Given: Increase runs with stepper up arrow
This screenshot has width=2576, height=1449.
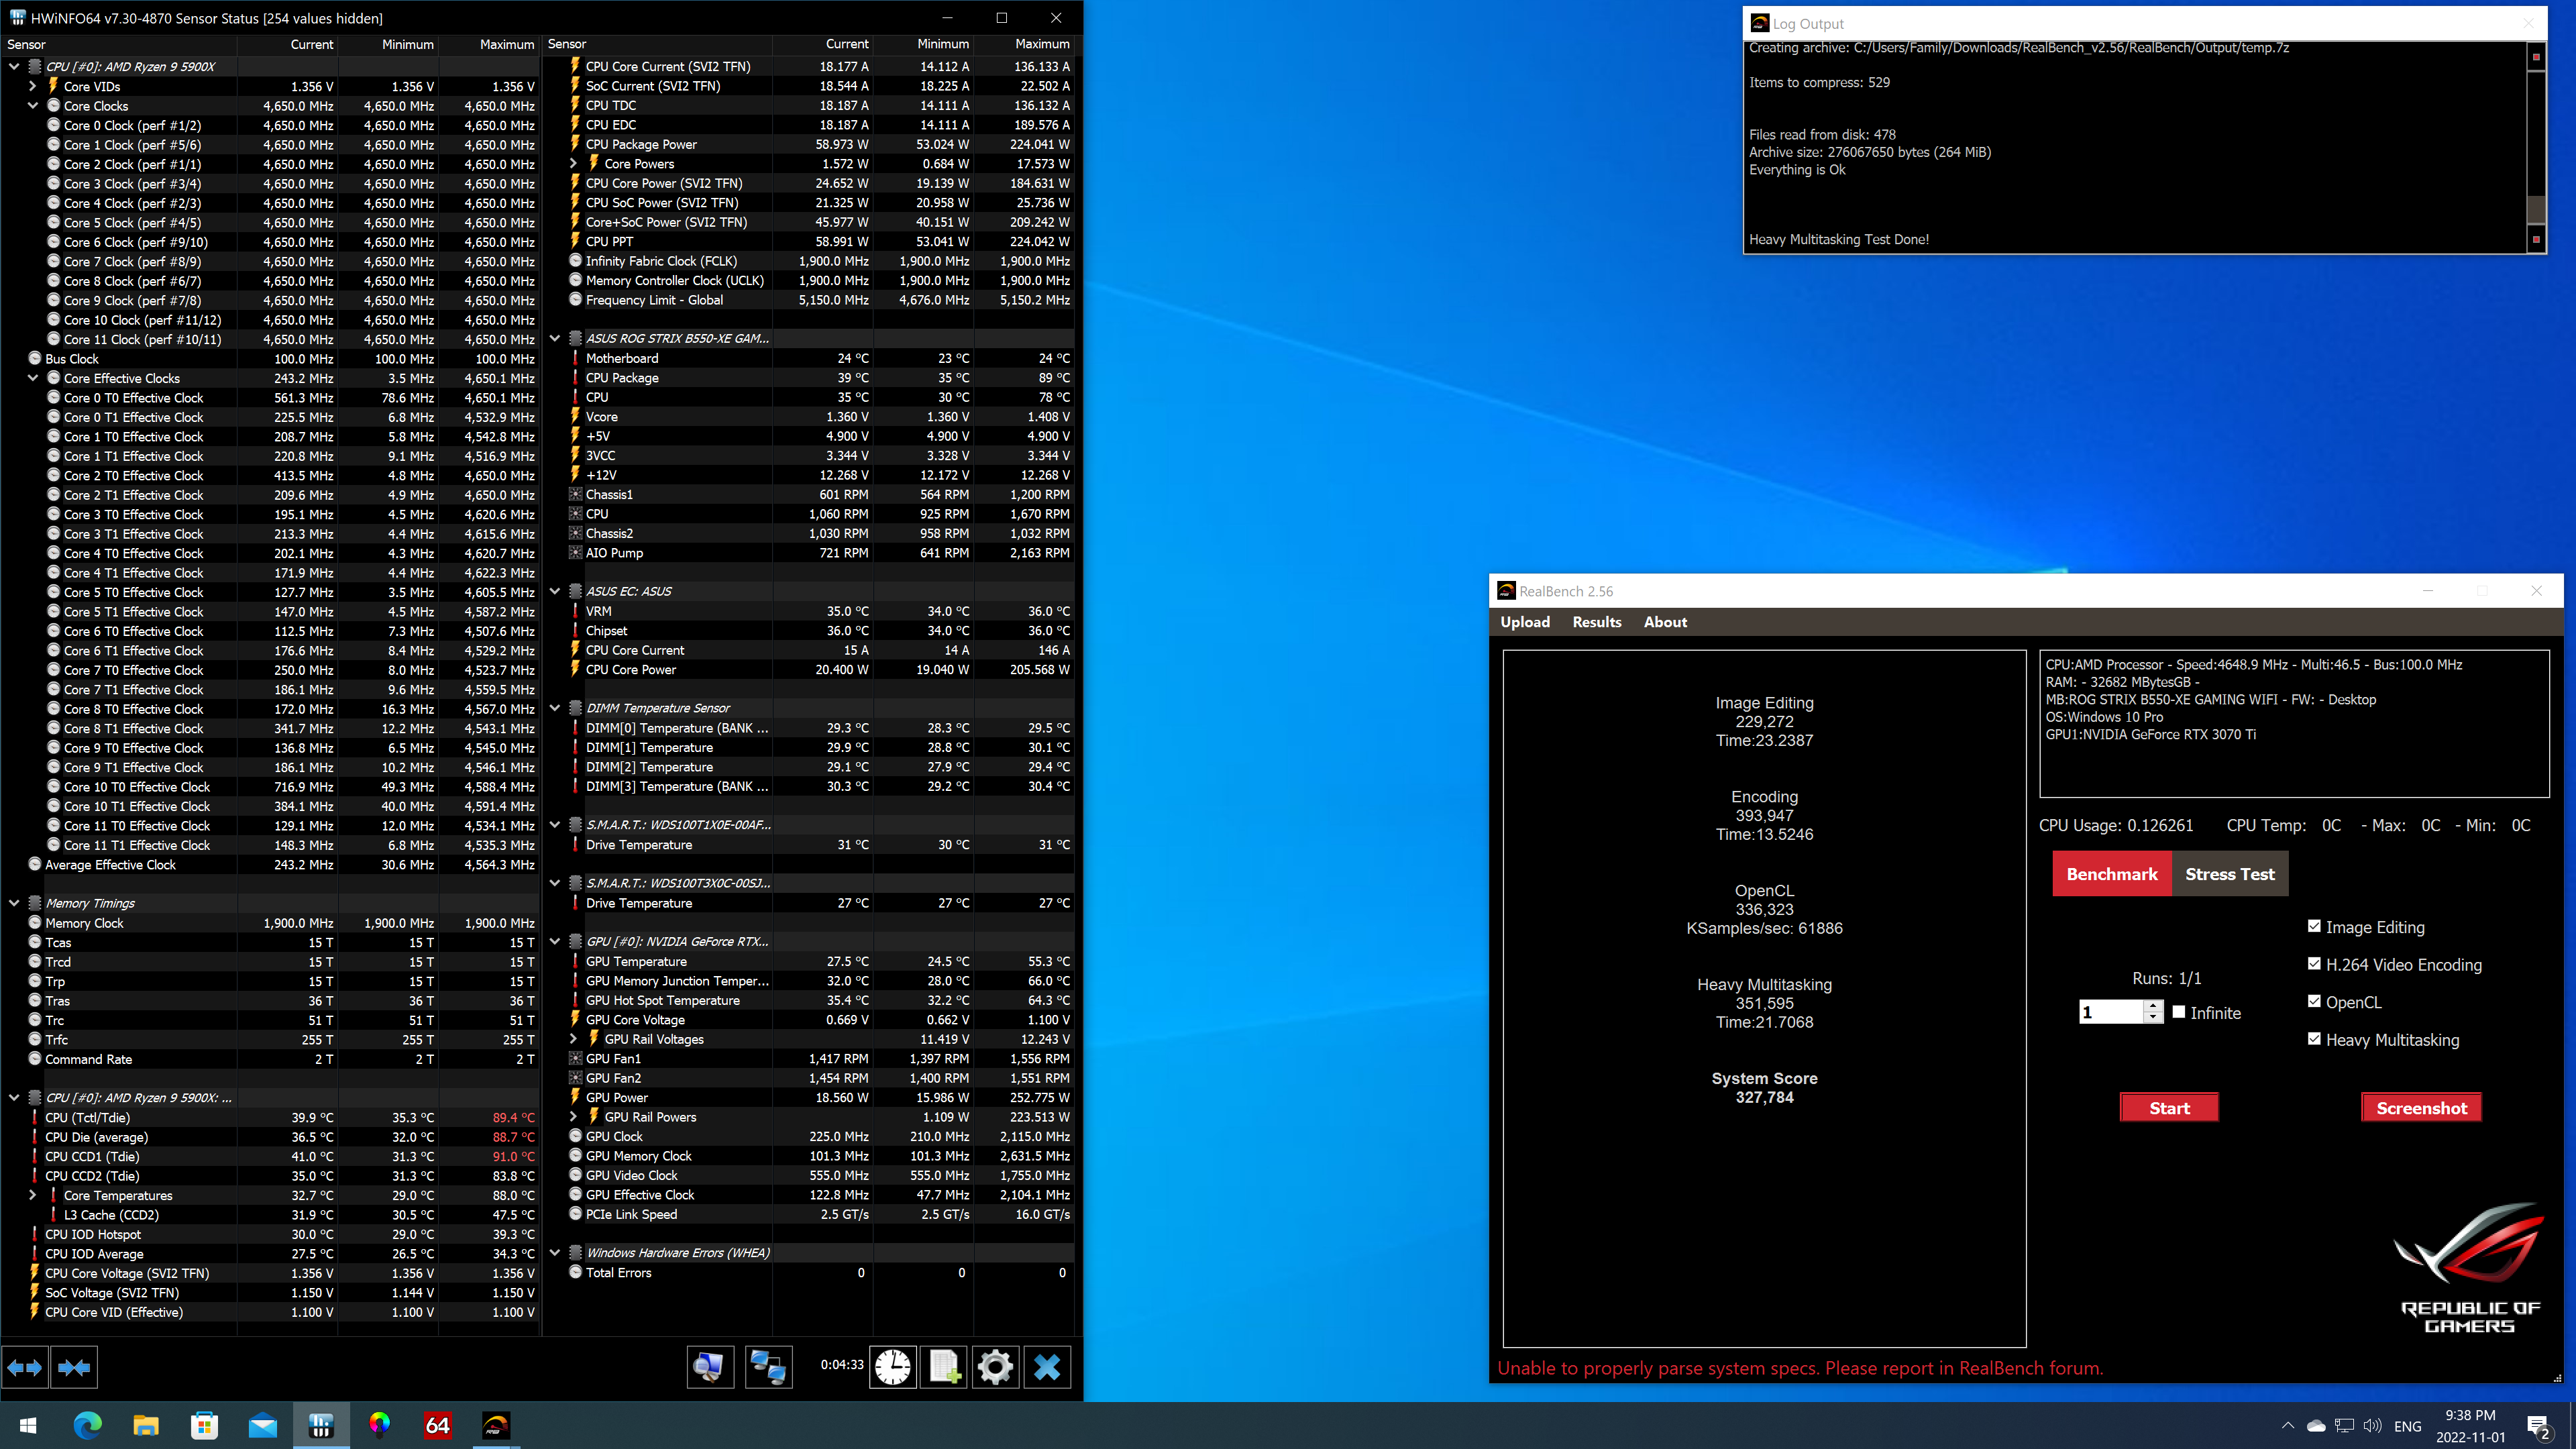Looking at the screenshot, I should 2153,1006.
